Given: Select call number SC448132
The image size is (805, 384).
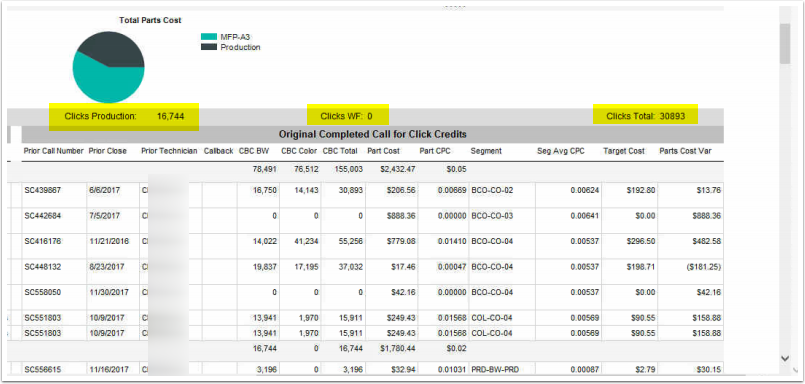Looking at the screenshot, I should (43, 267).
